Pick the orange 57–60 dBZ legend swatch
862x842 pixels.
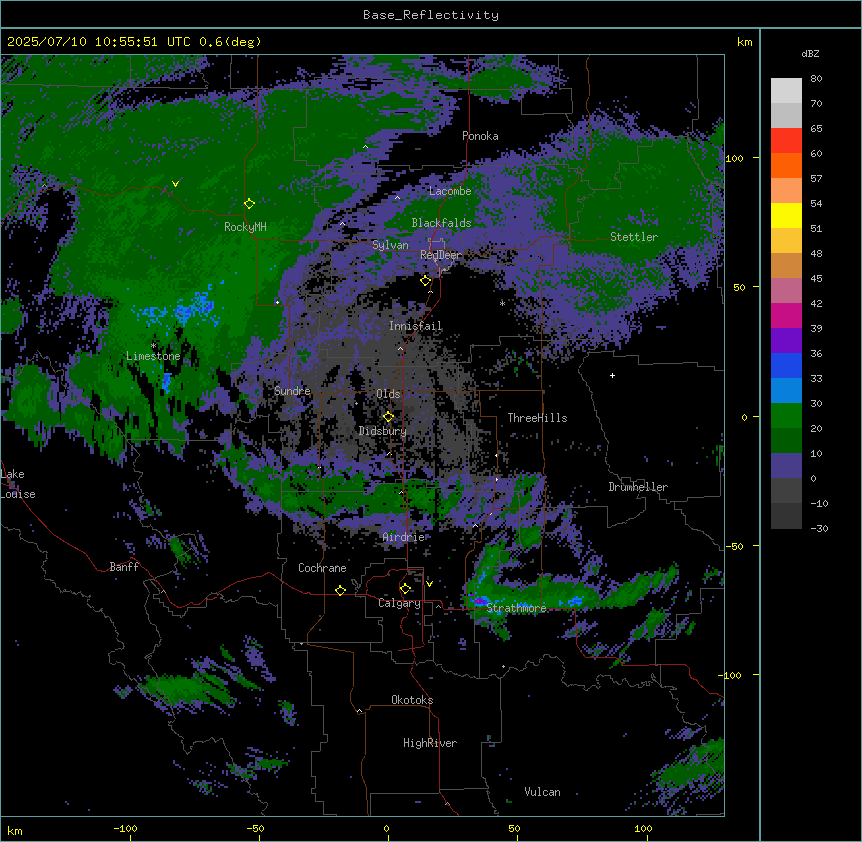[786, 165]
